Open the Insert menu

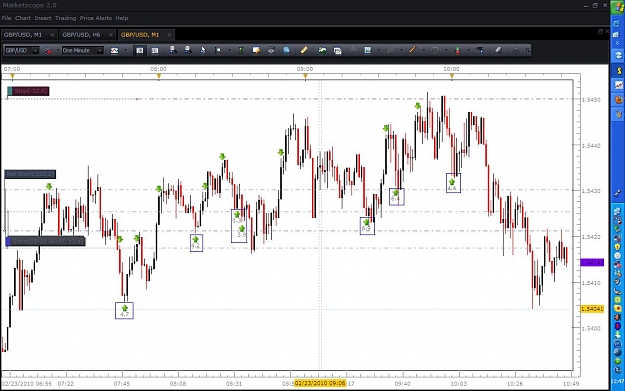43,18
